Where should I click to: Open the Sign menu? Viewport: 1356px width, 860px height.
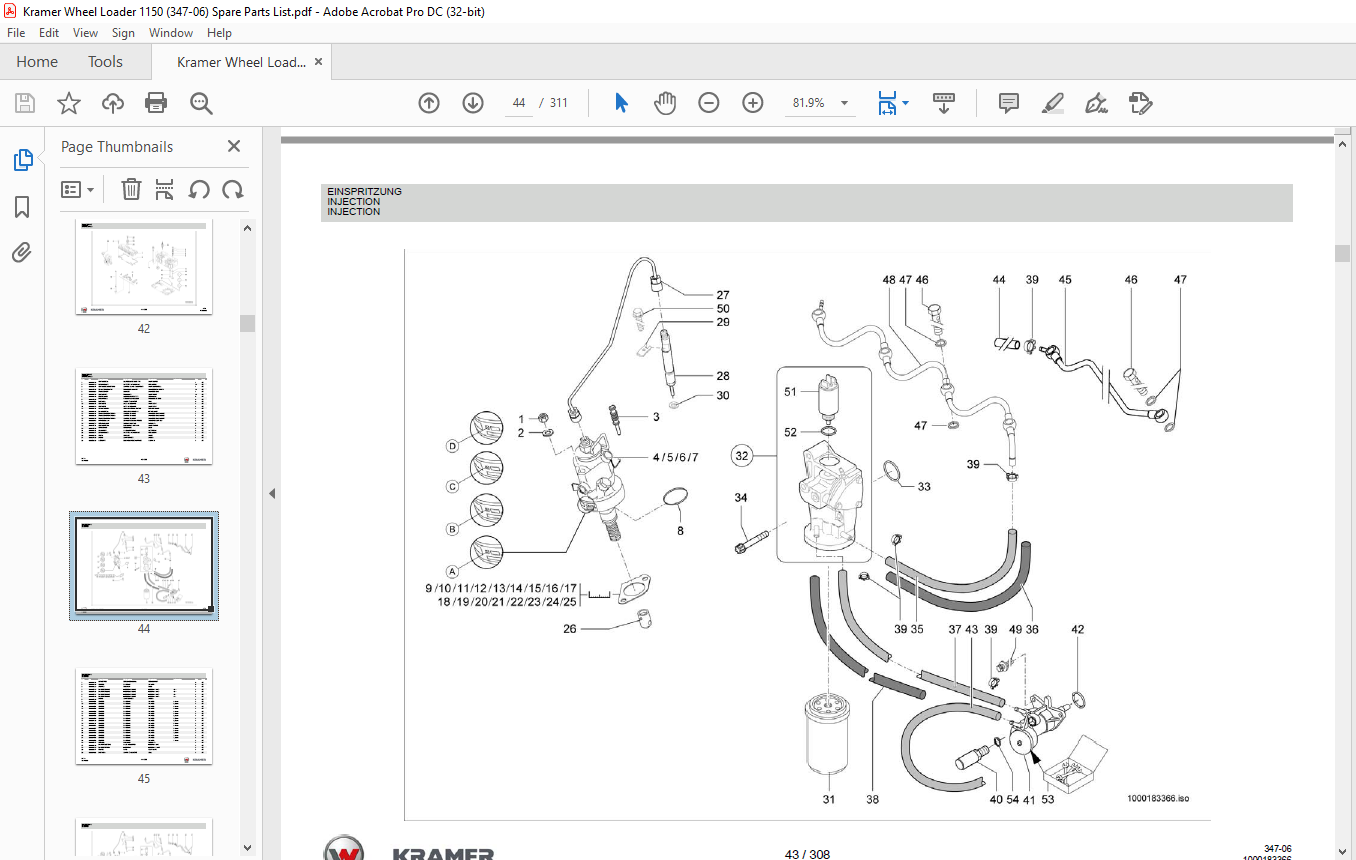click(x=124, y=33)
